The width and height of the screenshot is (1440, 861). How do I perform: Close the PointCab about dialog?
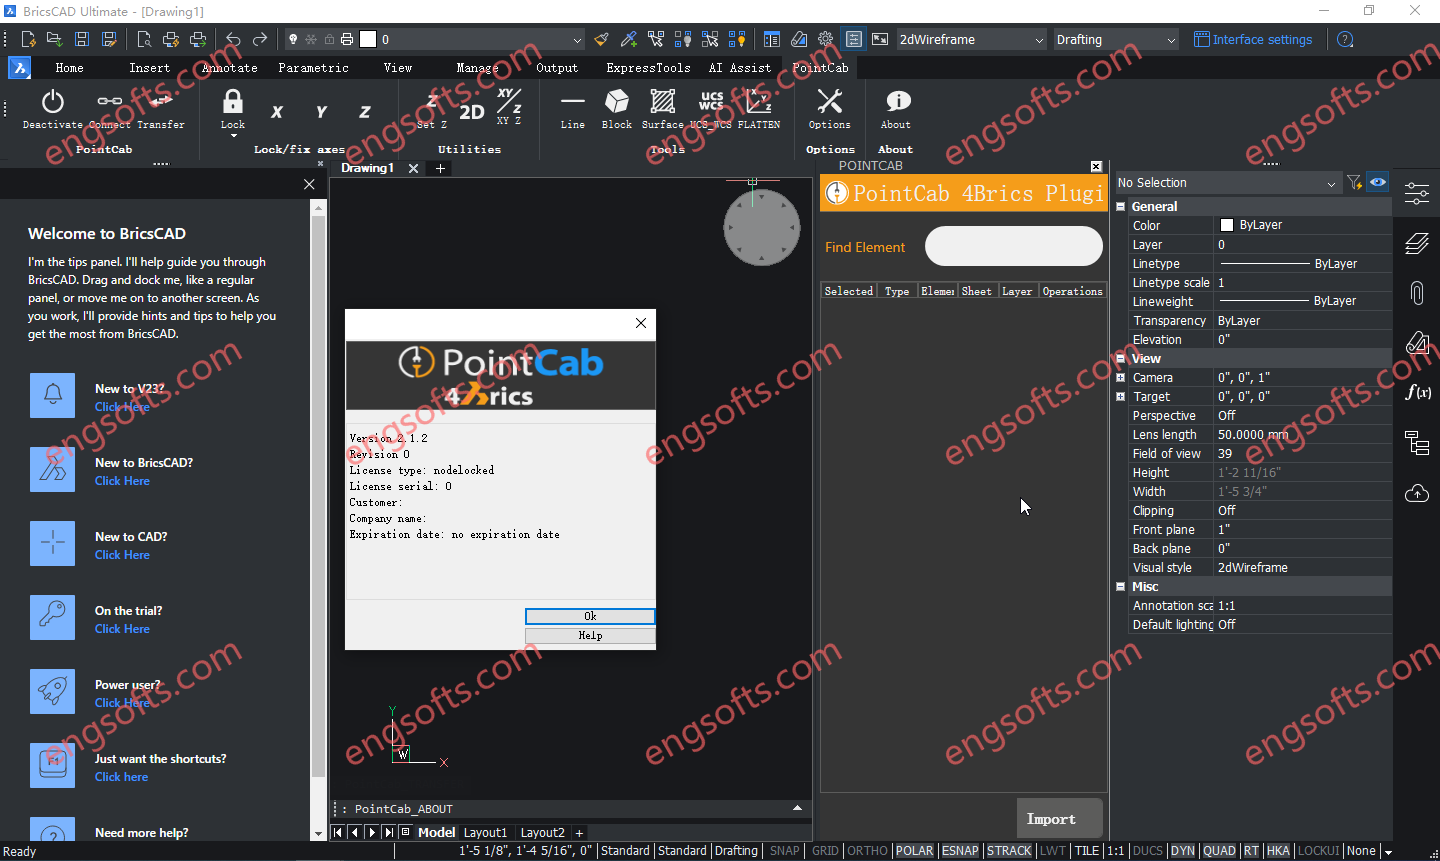coord(641,323)
